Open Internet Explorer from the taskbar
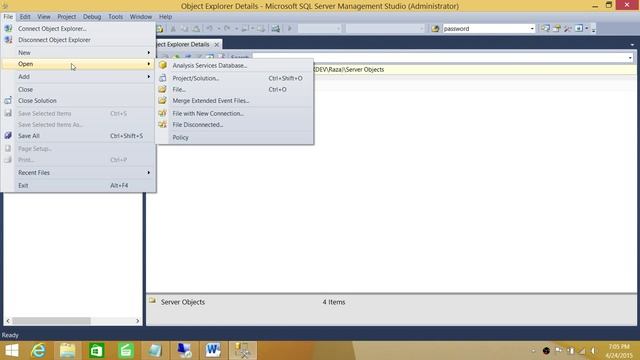Viewport: 640px width, 360px height. tap(38, 351)
